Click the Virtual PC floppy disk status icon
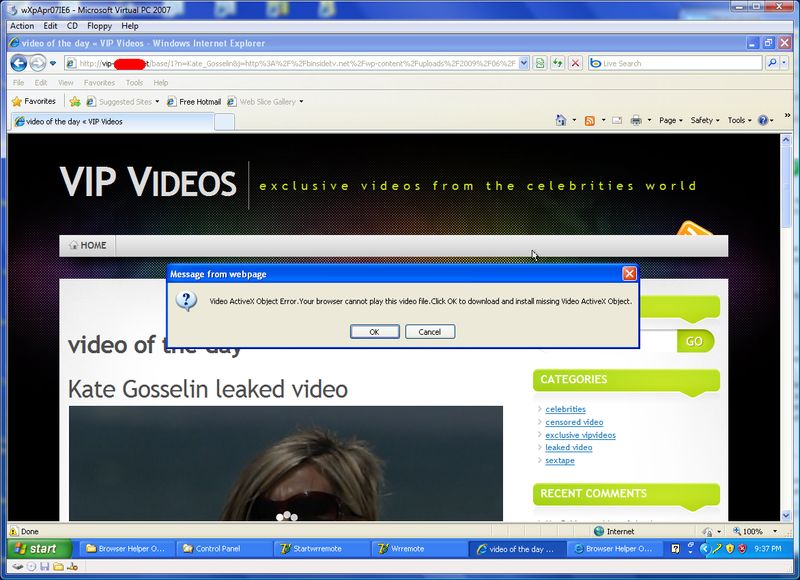Screen dimensions: 800x580 (x=45, y=567)
